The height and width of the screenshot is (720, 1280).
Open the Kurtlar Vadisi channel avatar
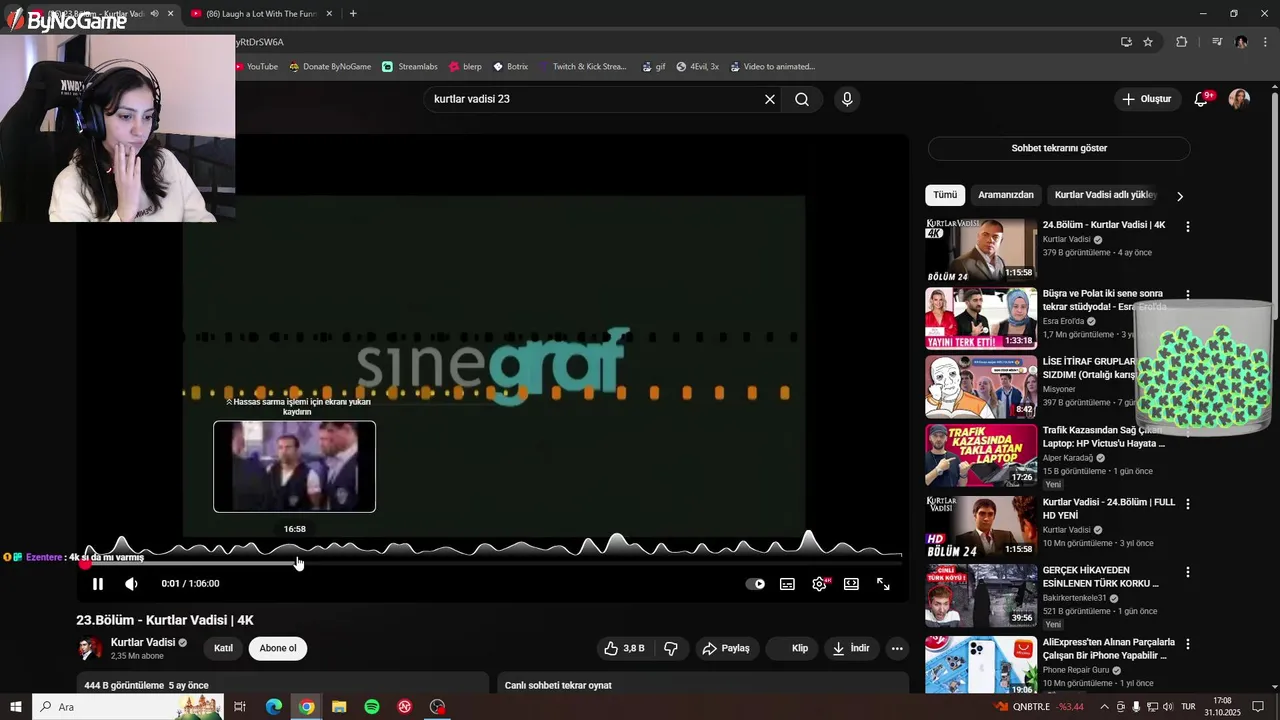tap(90, 648)
